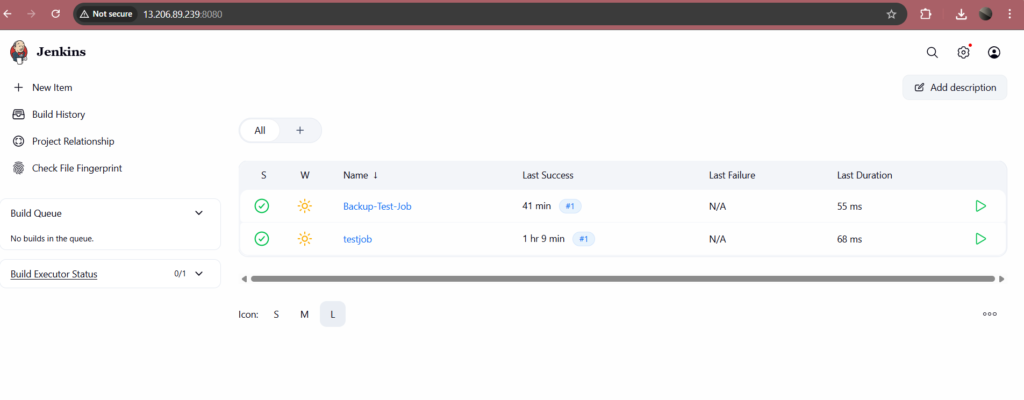
Task: Click Add description button
Action: (954, 87)
